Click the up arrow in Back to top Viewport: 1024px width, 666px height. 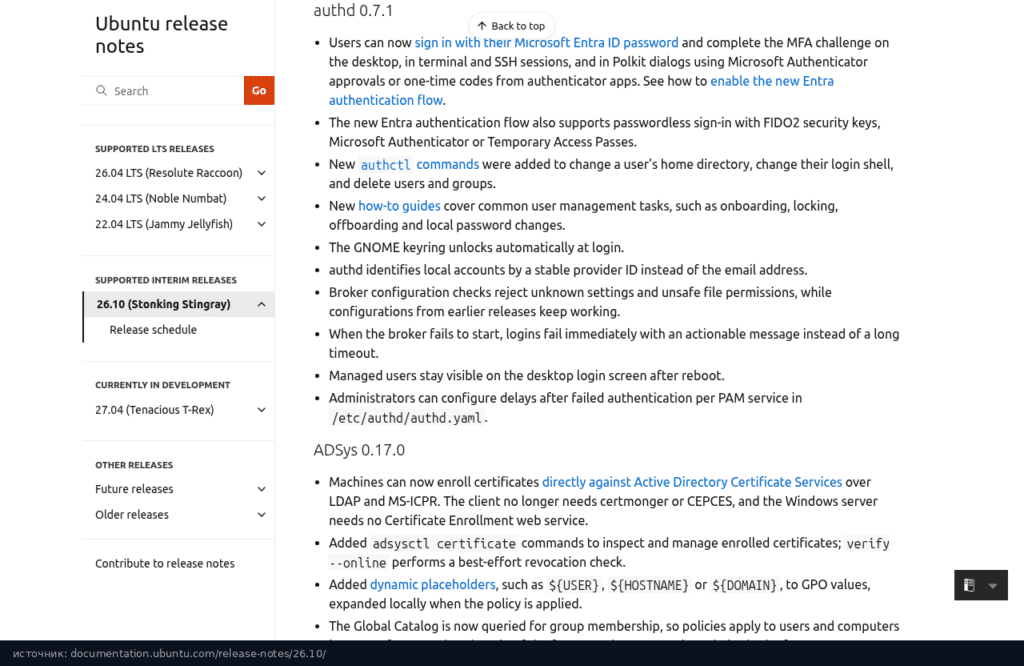[482, 26]
